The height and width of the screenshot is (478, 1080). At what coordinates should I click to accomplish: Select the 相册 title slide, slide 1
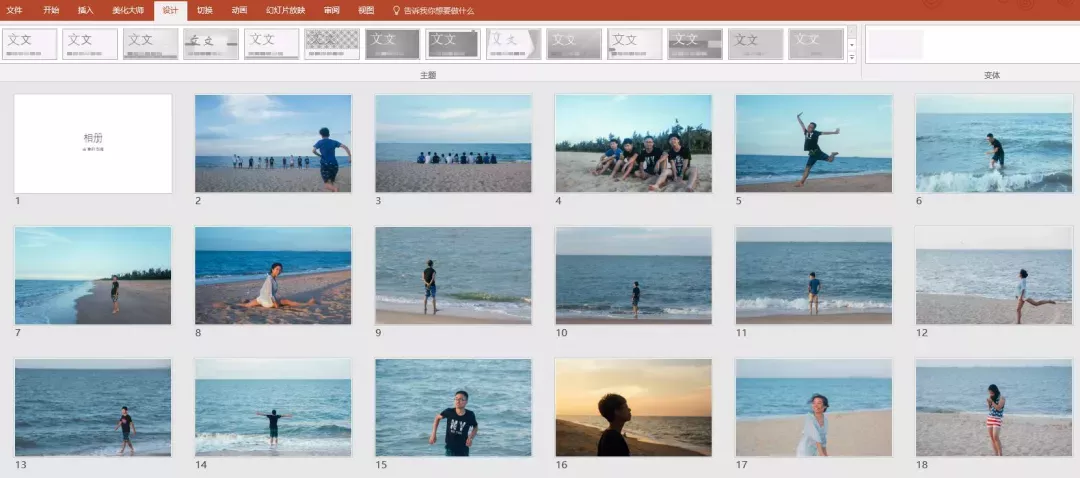coord(93,144)
